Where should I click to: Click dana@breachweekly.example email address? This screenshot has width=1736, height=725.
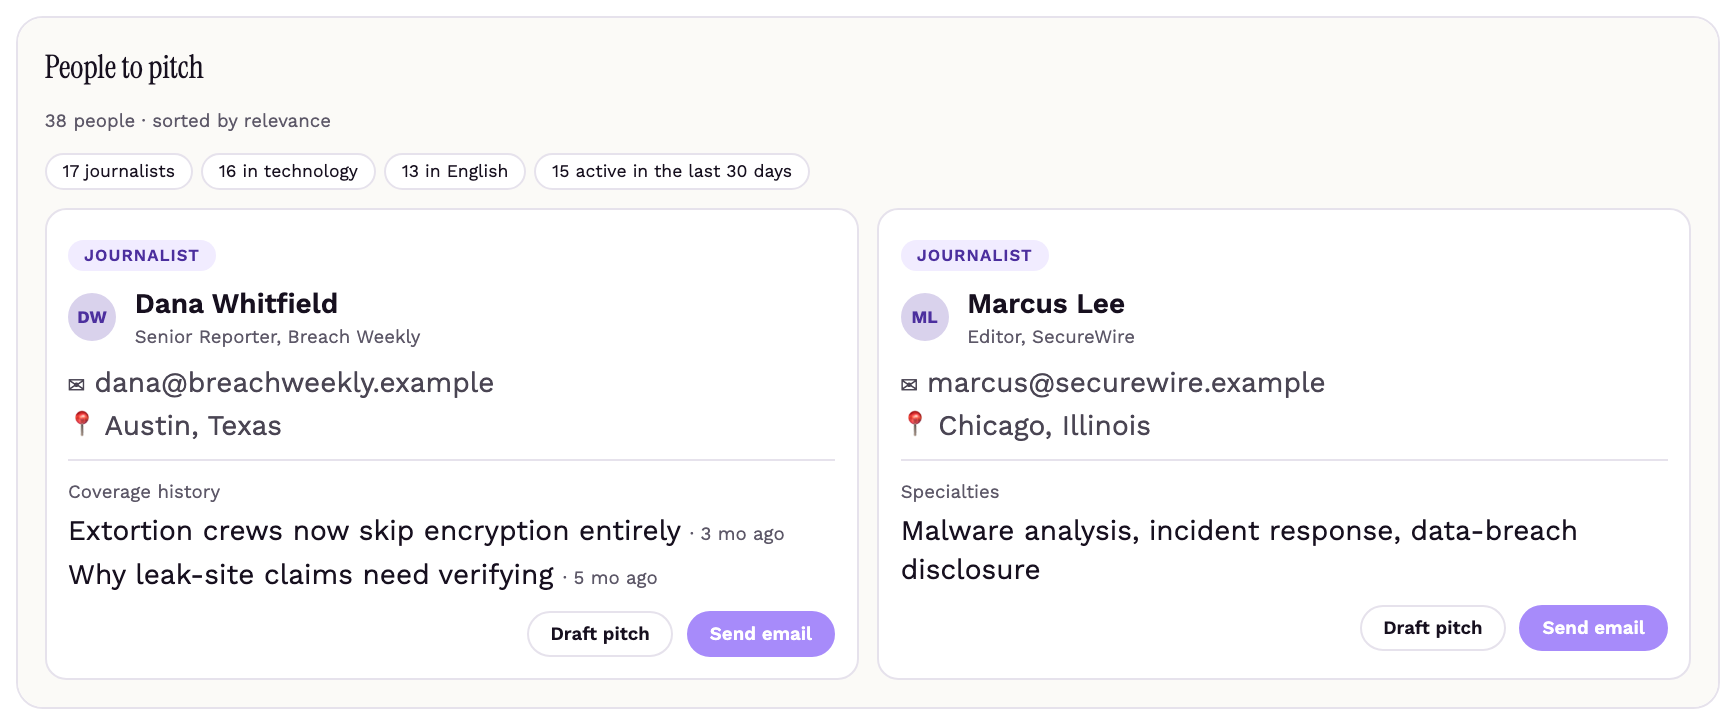(294, 383)
